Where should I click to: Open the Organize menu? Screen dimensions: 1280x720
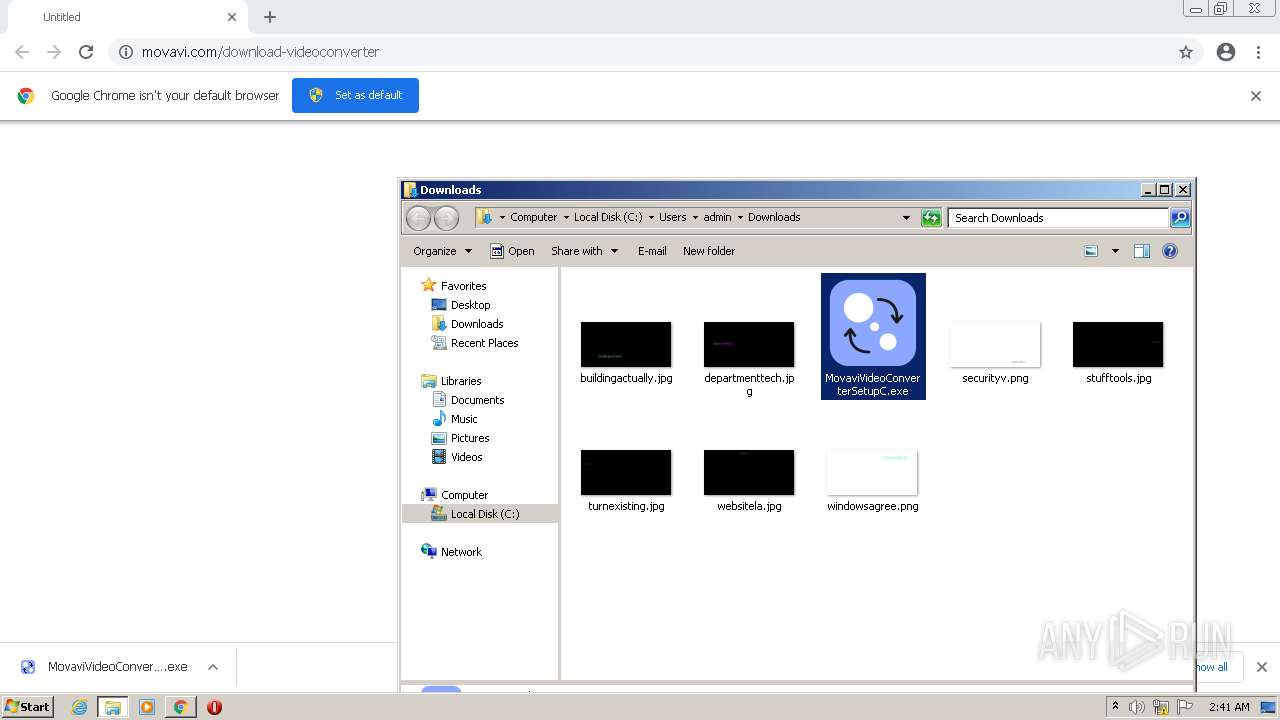(442, 251)
